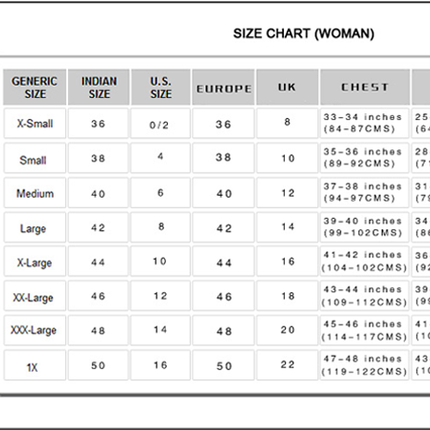Click the U.S. SIZE header cell
Viewport: 430px width, 430px height.
(x=161, y=87)
